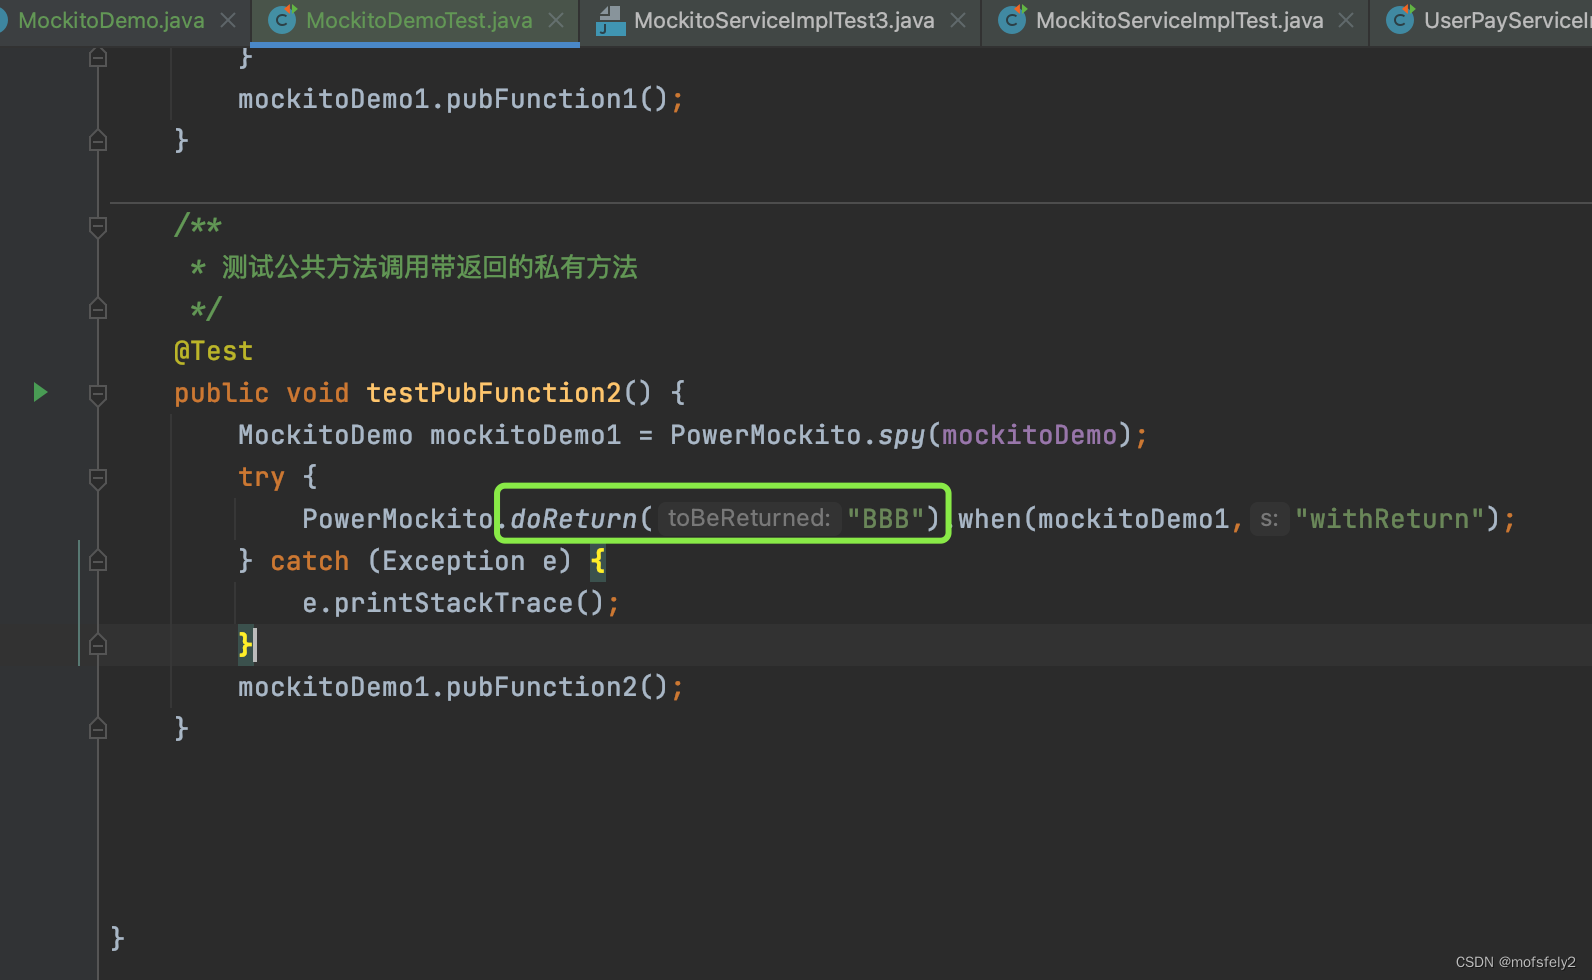Collapse the try block fold marker

click(98, 479)
